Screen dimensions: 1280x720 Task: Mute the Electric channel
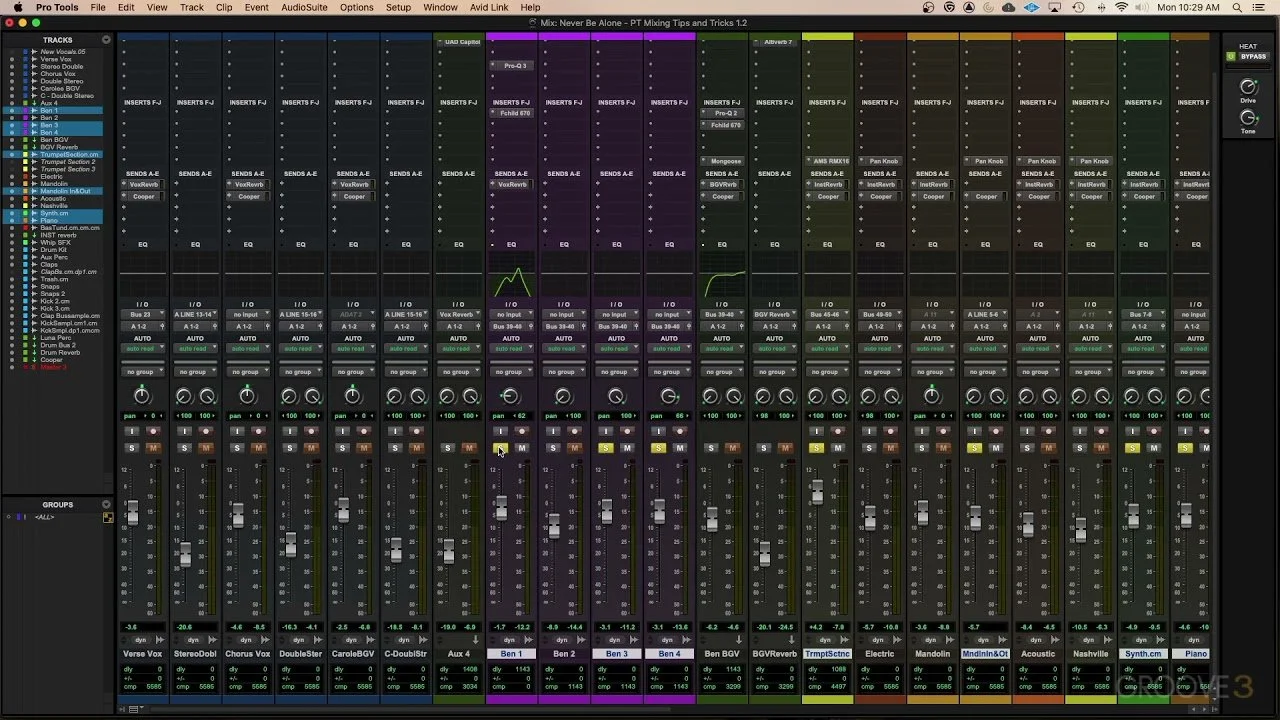pos(891,448)
